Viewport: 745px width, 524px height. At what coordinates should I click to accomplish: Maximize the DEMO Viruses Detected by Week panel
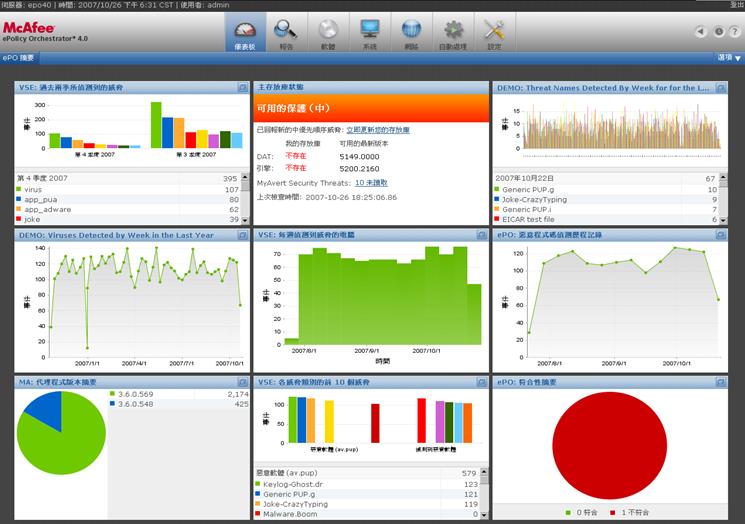click(243, 235)
